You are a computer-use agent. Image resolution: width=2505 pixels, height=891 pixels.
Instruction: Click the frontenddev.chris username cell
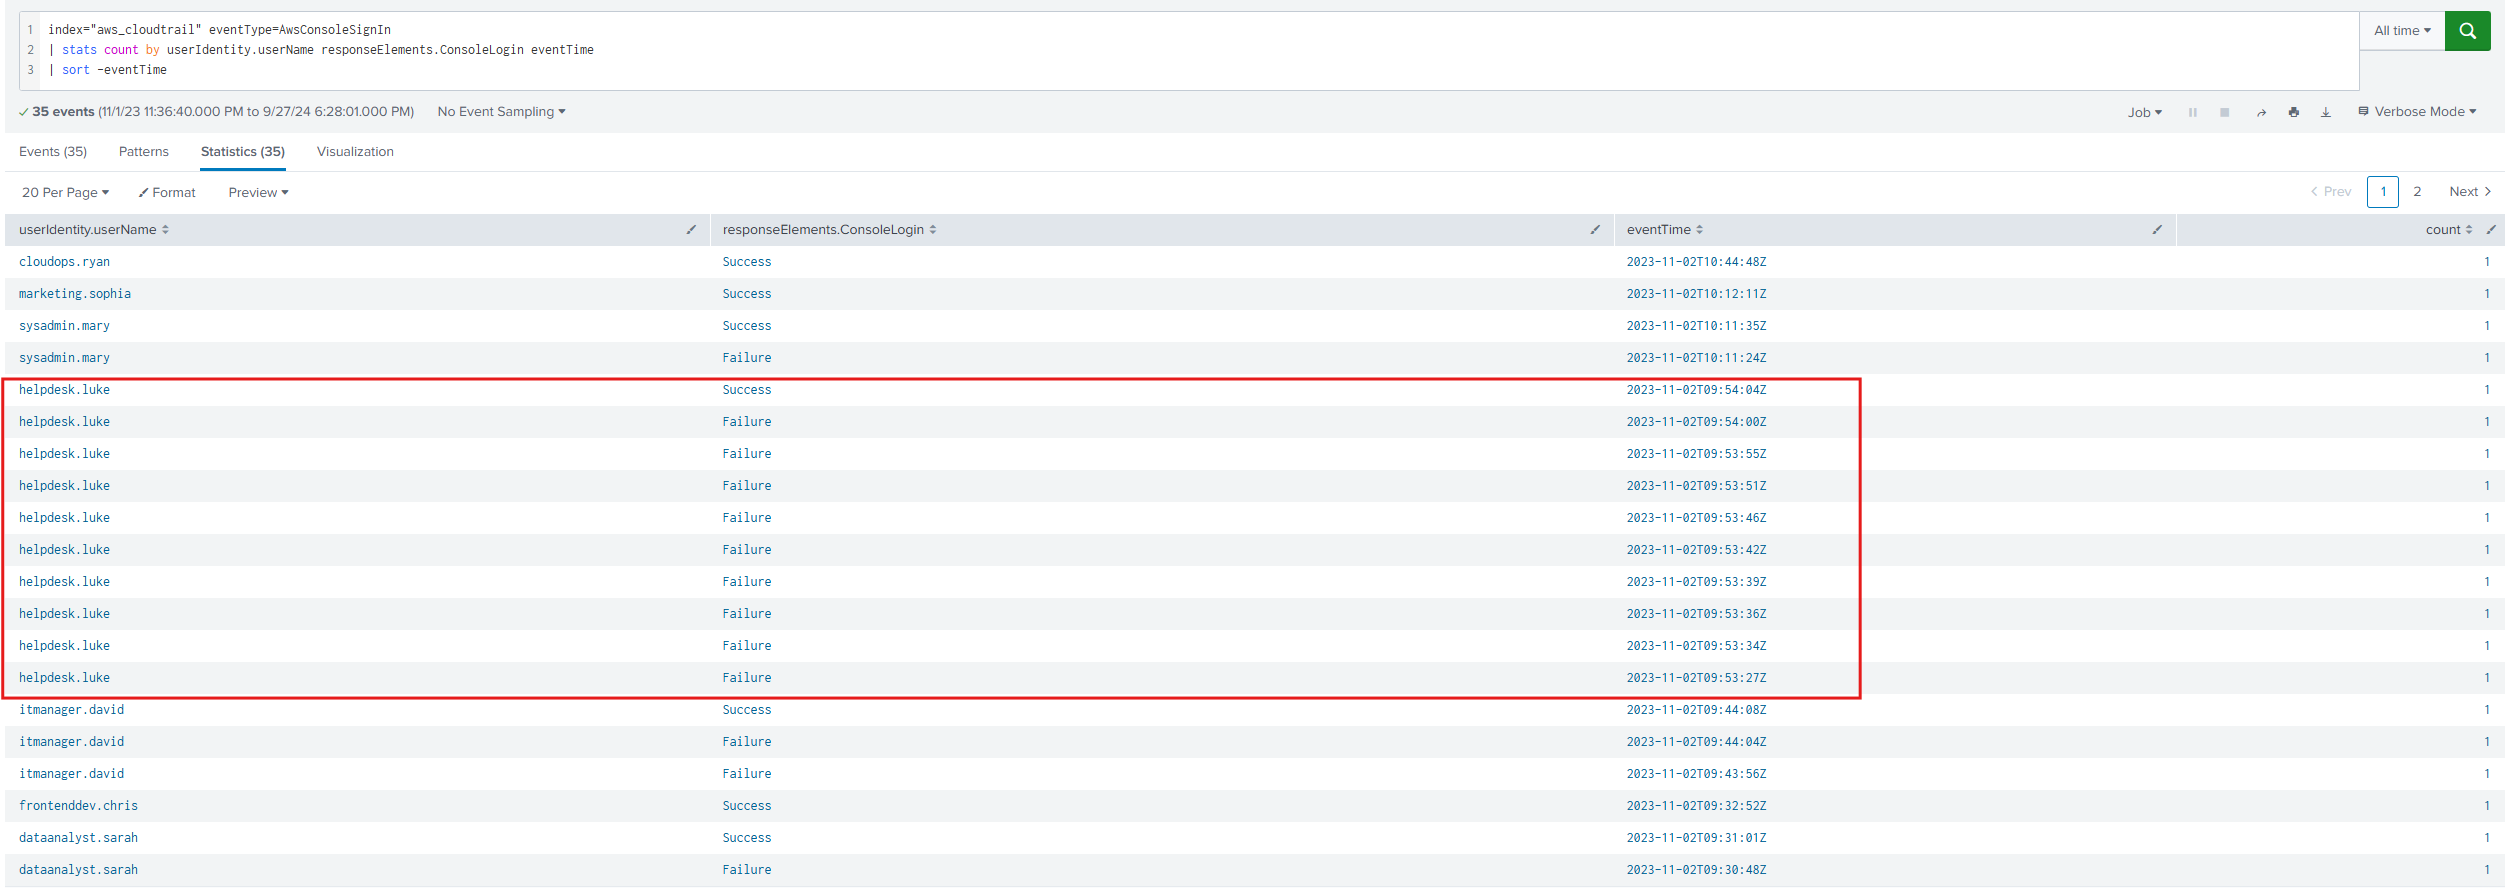(x=78, y=806)
